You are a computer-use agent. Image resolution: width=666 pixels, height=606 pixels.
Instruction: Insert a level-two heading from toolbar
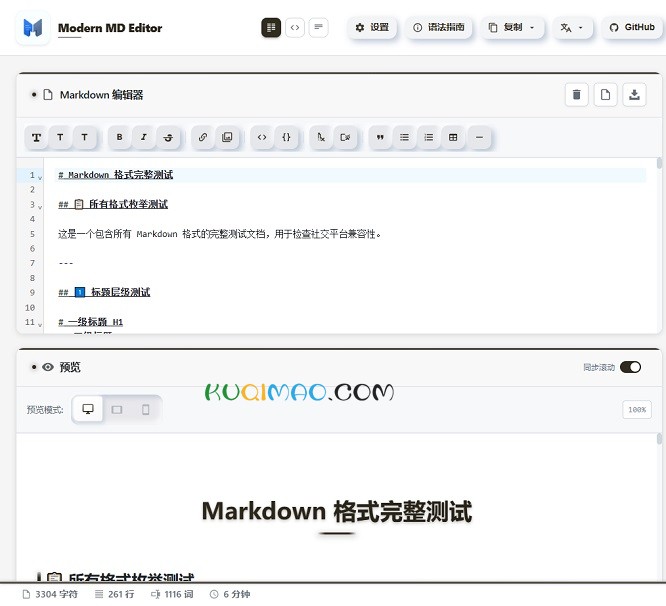click(60, 137)
